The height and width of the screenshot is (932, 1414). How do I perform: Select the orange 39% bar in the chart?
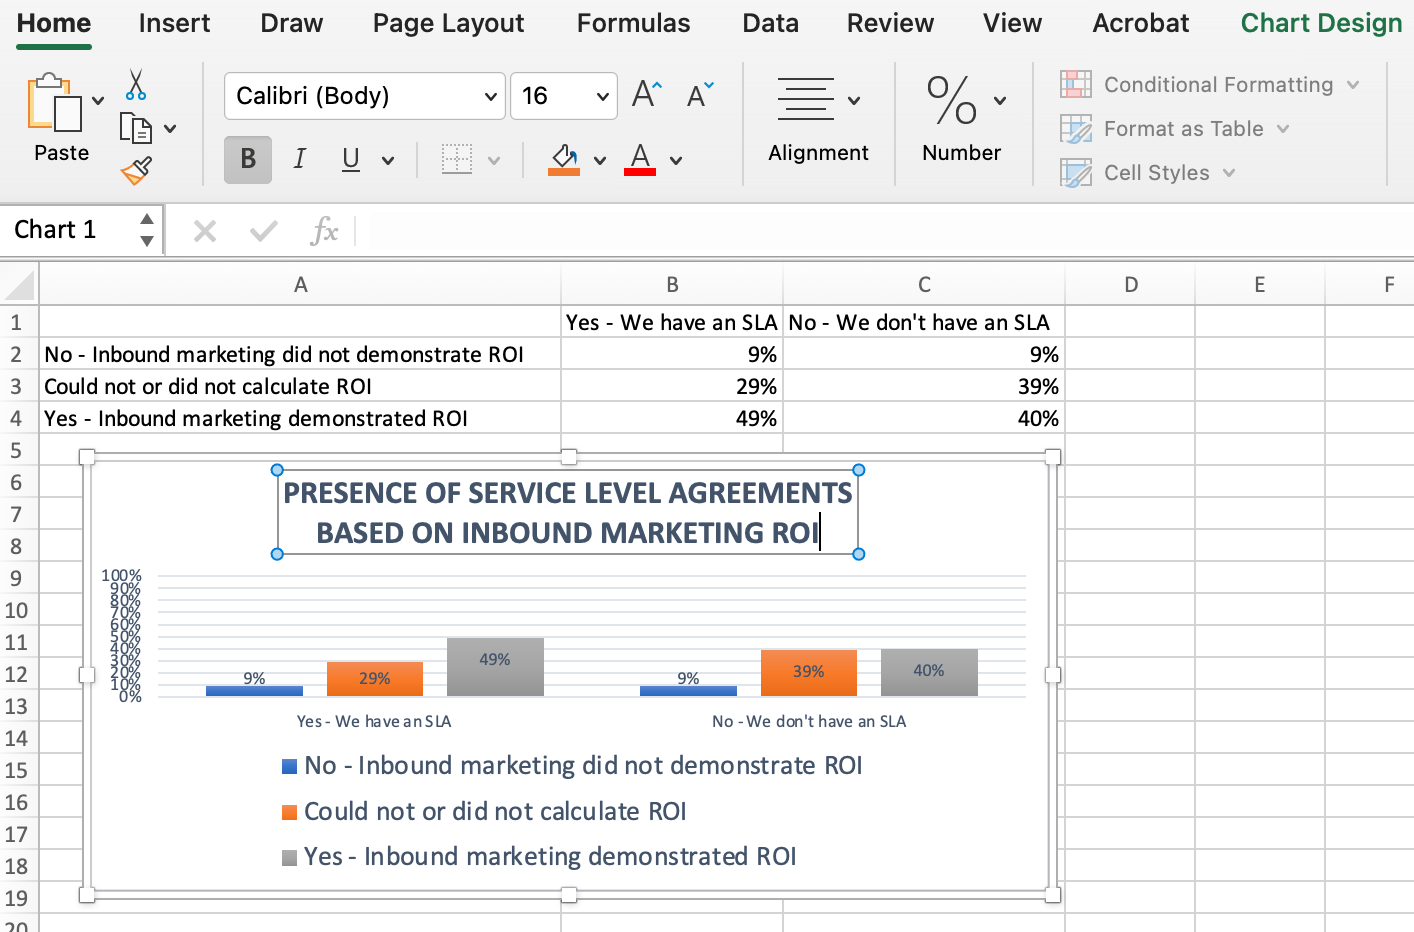click(x=809, y=673)
